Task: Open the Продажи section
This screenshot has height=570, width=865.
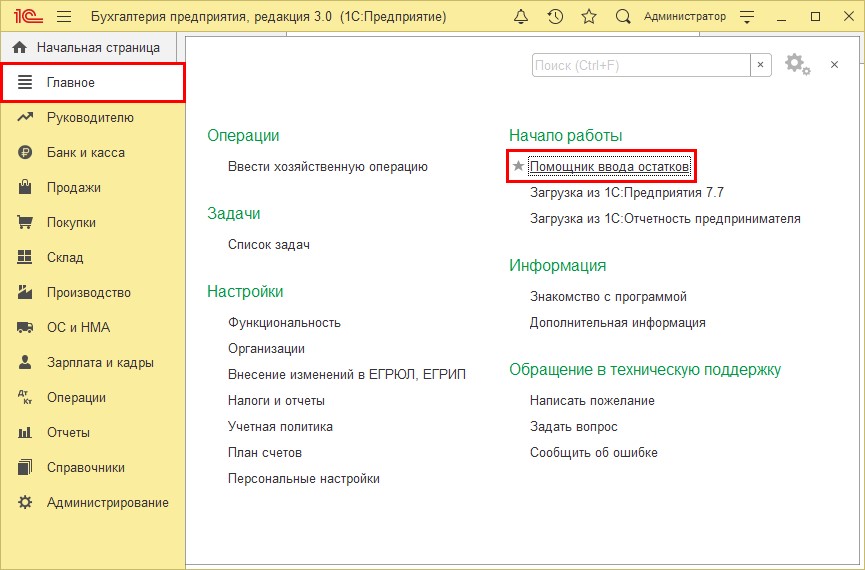Action: (x=93, y=188)
